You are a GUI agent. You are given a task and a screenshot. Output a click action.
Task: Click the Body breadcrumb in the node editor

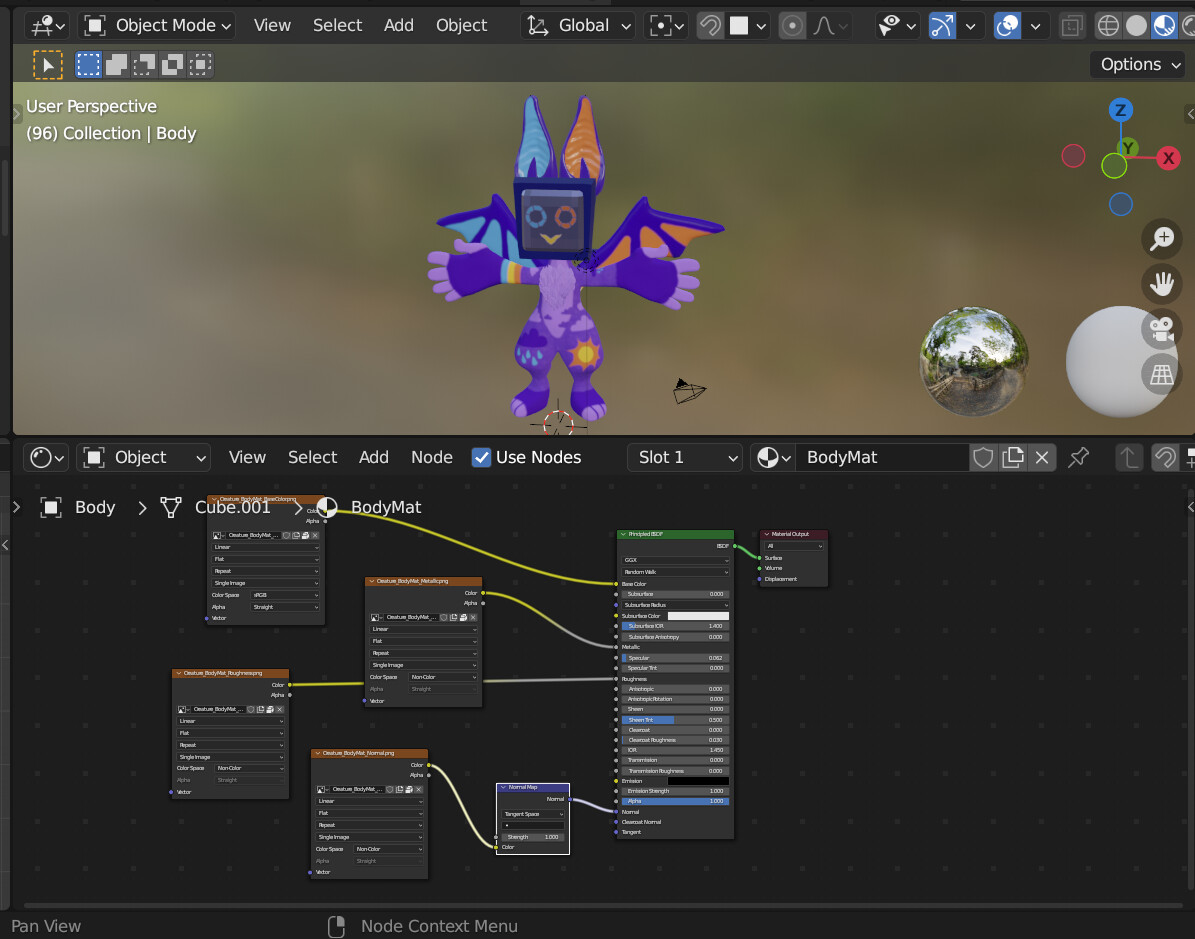tap(95, 508)
